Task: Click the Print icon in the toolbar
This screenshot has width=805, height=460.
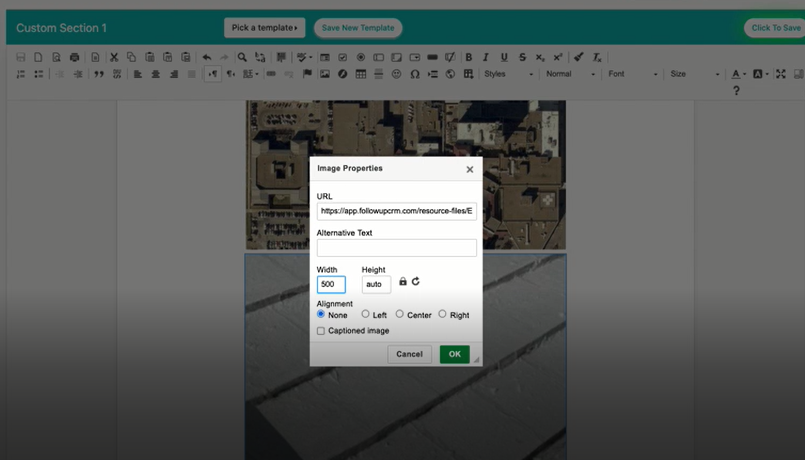Action: click(74, 57)
